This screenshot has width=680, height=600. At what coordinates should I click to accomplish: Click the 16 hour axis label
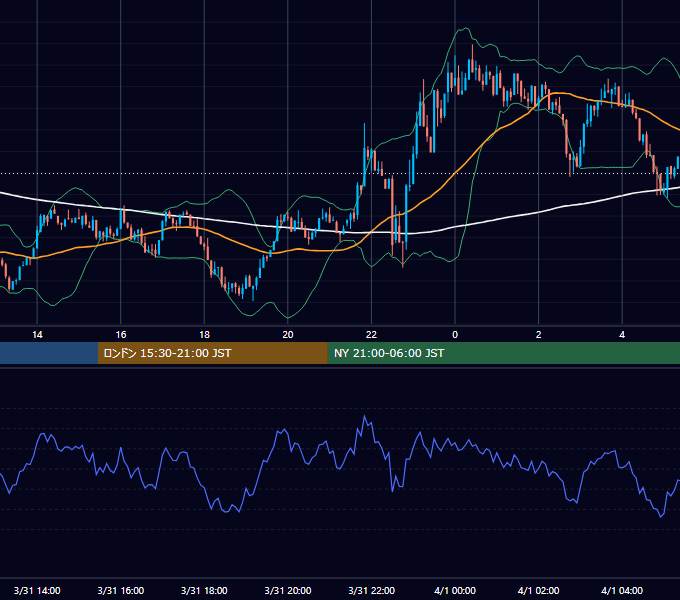coord(121,335)
